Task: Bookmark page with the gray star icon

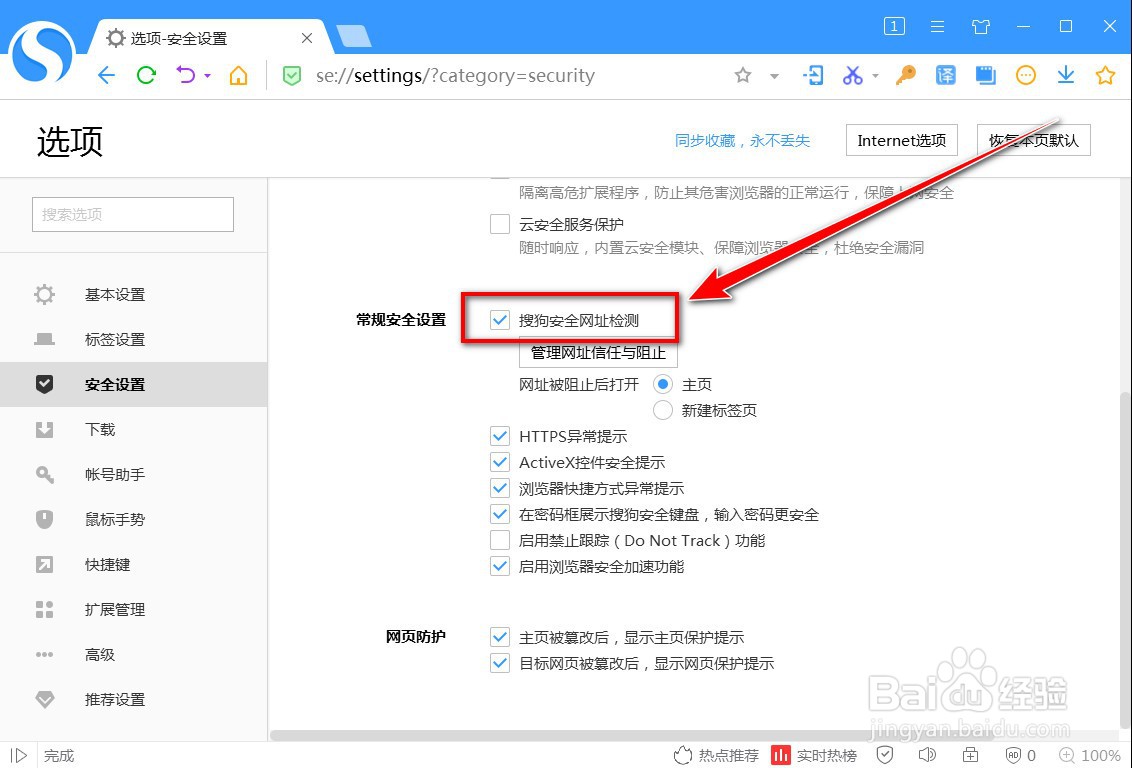Action: click(743, 75)
